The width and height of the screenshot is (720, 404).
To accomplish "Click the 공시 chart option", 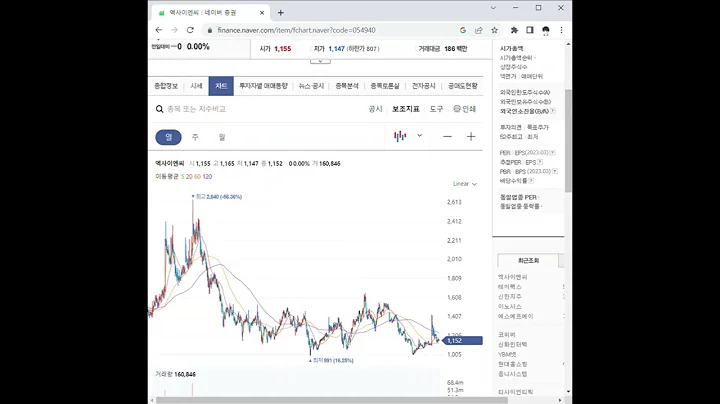I will [375, 109].
